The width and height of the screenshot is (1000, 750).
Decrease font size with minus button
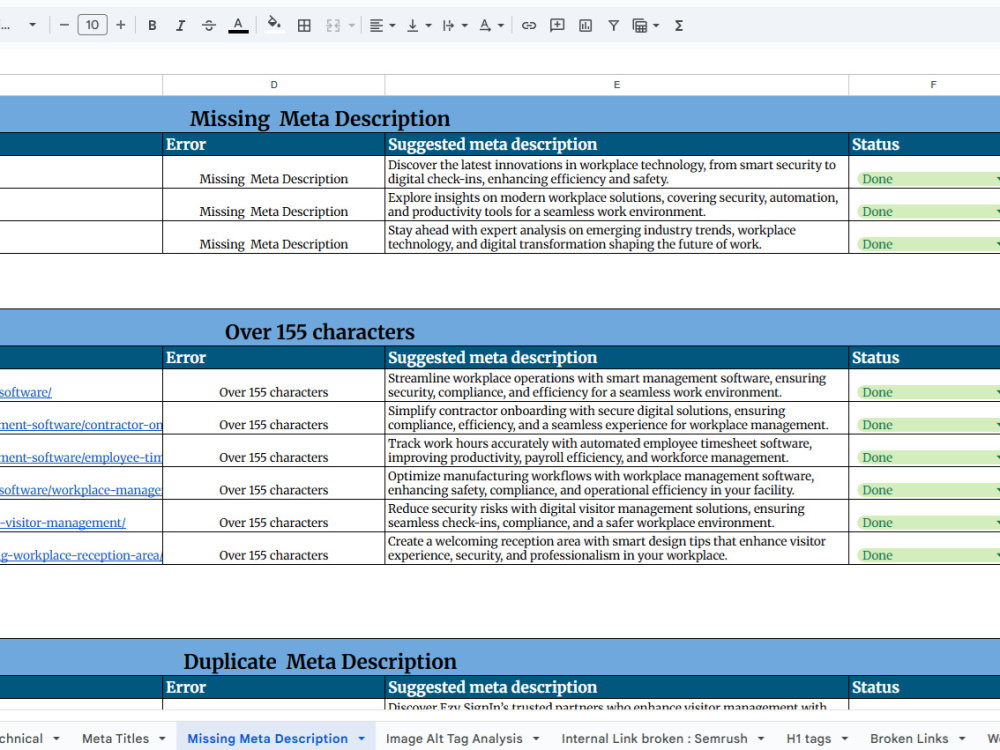[x=64, y=26]
